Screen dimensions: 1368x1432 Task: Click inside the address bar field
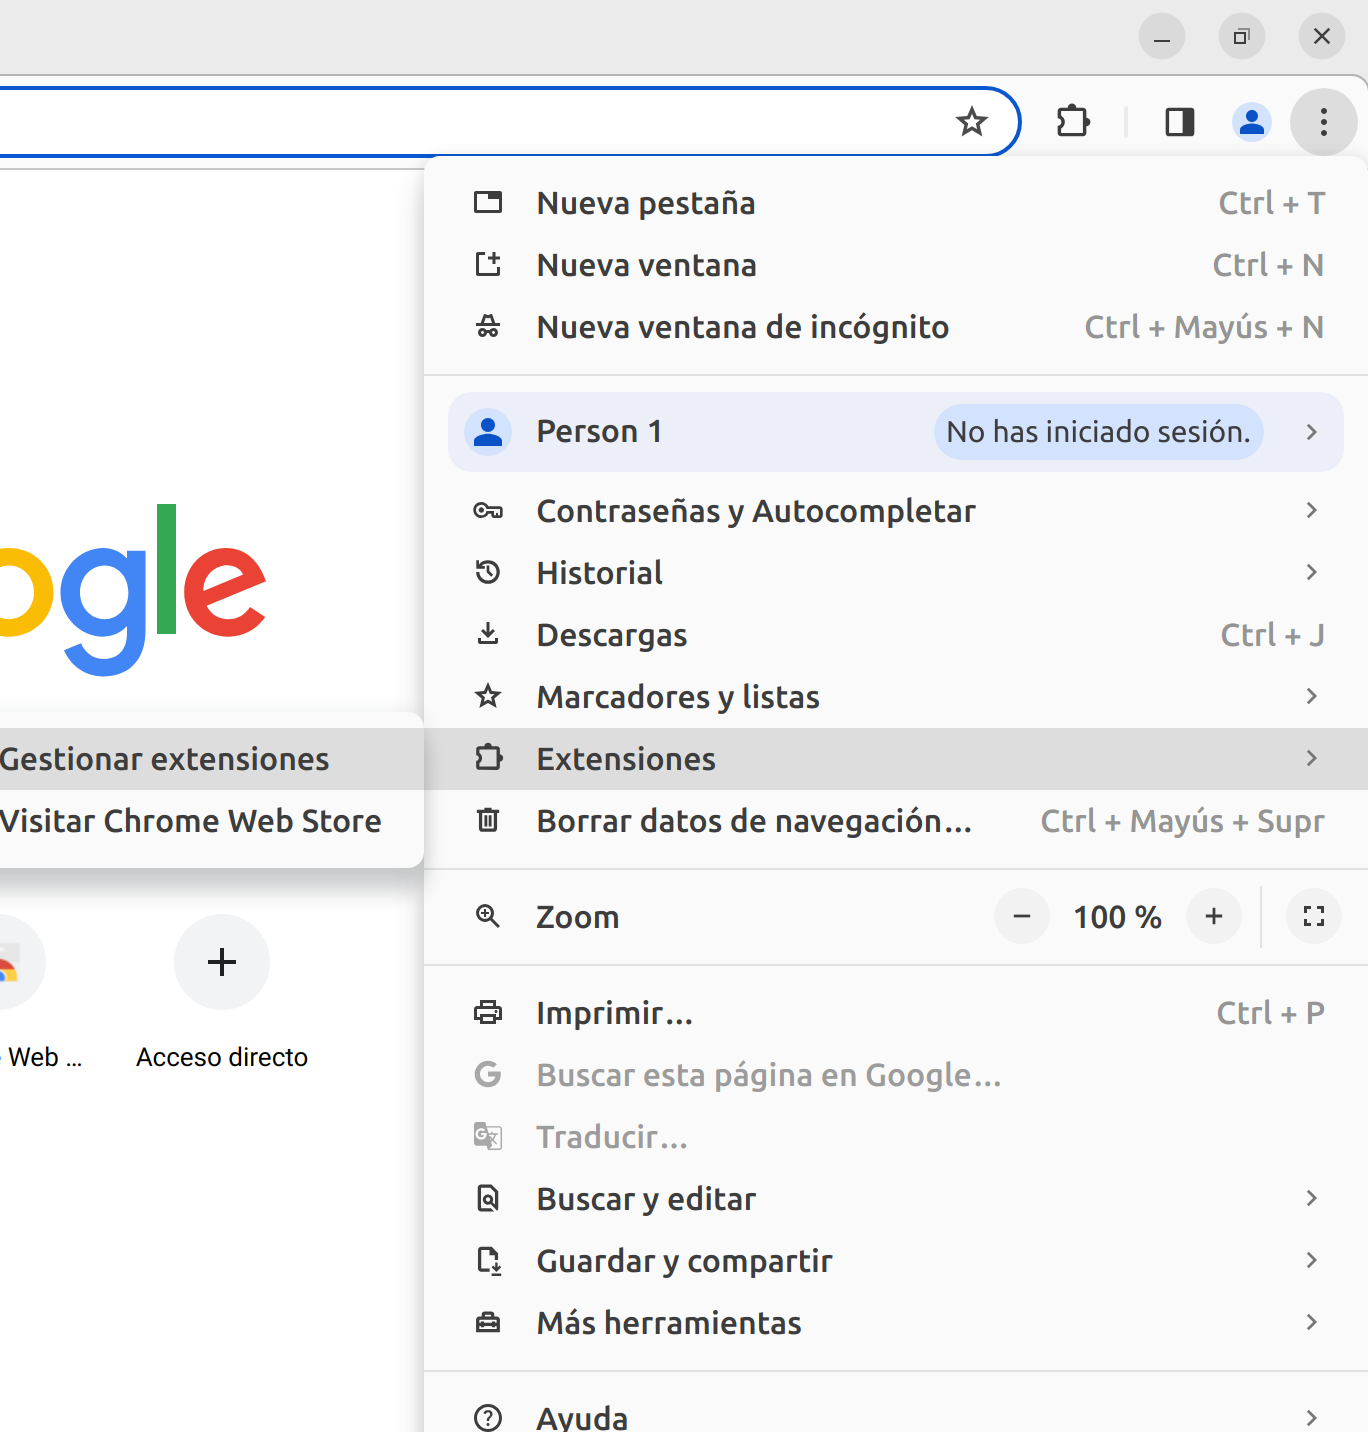[x=450, y=122]
